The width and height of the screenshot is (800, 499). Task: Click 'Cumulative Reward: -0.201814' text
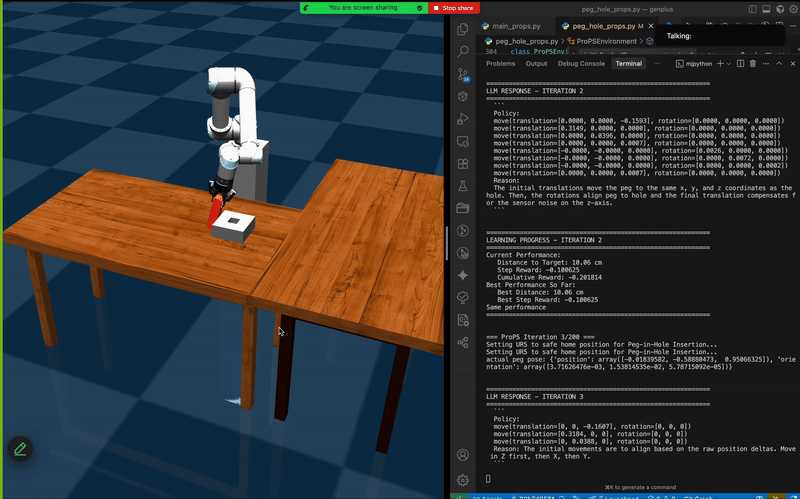point(549,277)
